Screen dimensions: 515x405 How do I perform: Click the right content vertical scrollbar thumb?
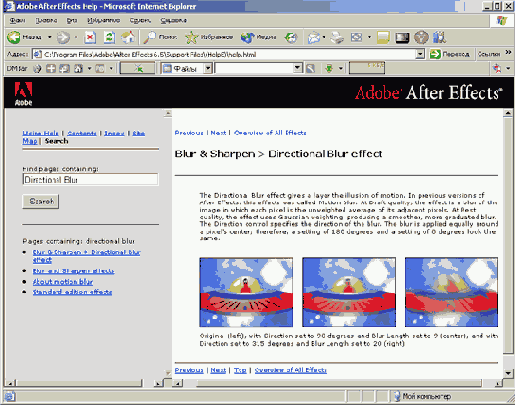(508, 235)
